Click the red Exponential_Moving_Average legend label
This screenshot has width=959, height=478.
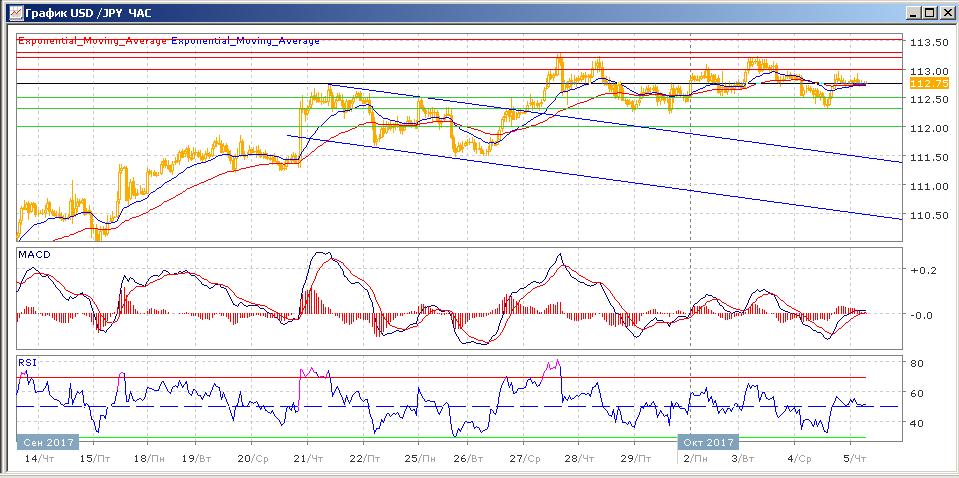(92, 41)
